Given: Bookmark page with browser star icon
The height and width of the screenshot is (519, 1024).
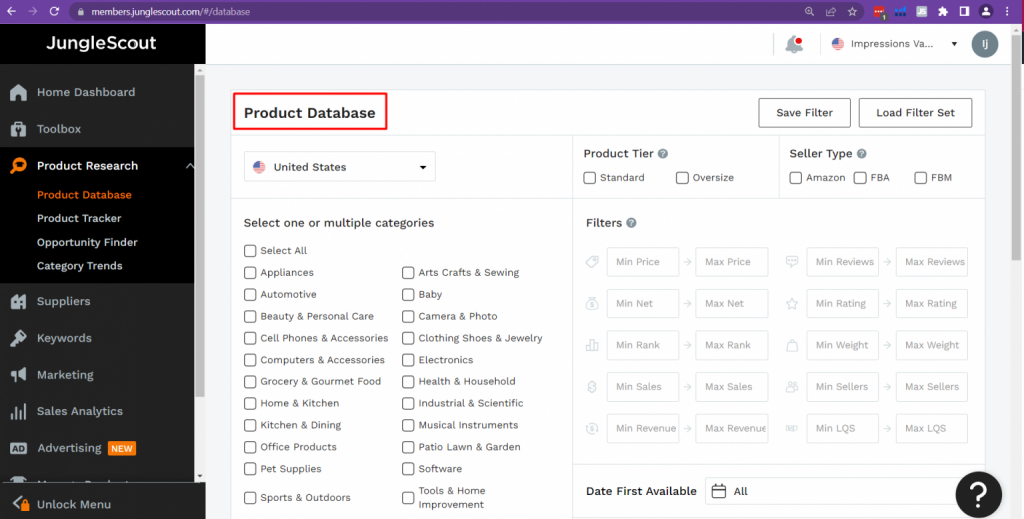Looking at the screenshot, I should (852, 12).
